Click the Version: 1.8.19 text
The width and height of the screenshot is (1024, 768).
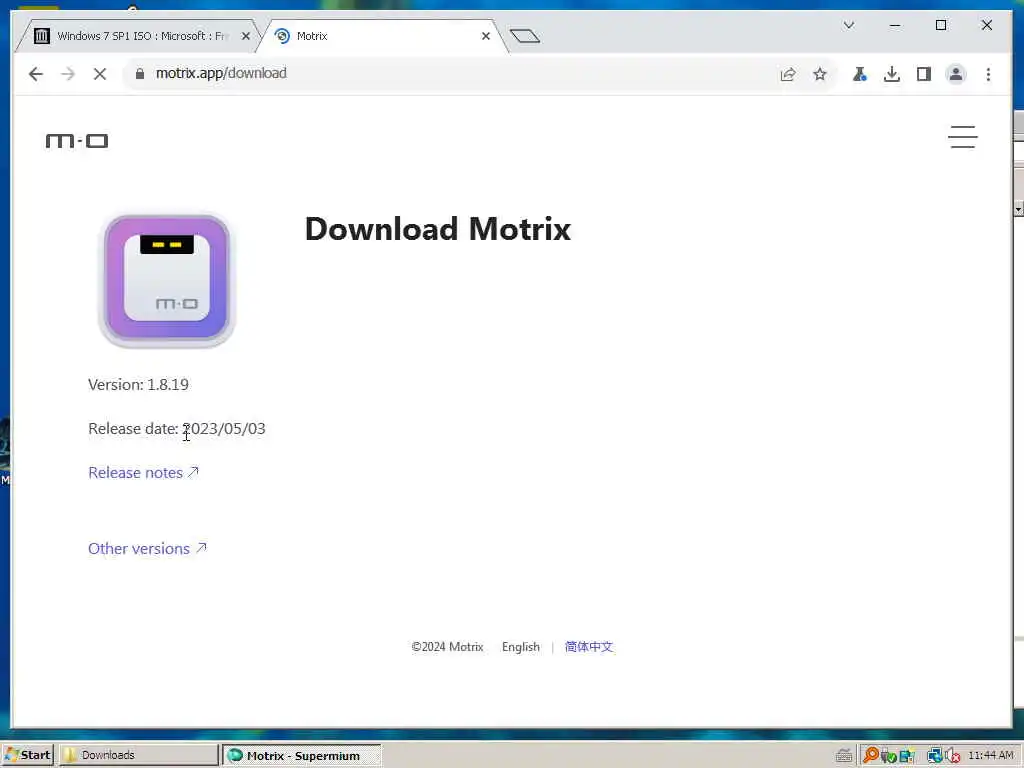(138, 385)
